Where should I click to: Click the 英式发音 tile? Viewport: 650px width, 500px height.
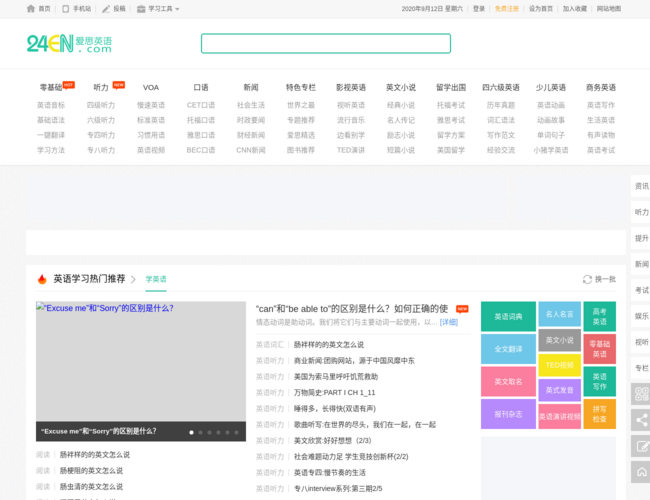[560, 390]
